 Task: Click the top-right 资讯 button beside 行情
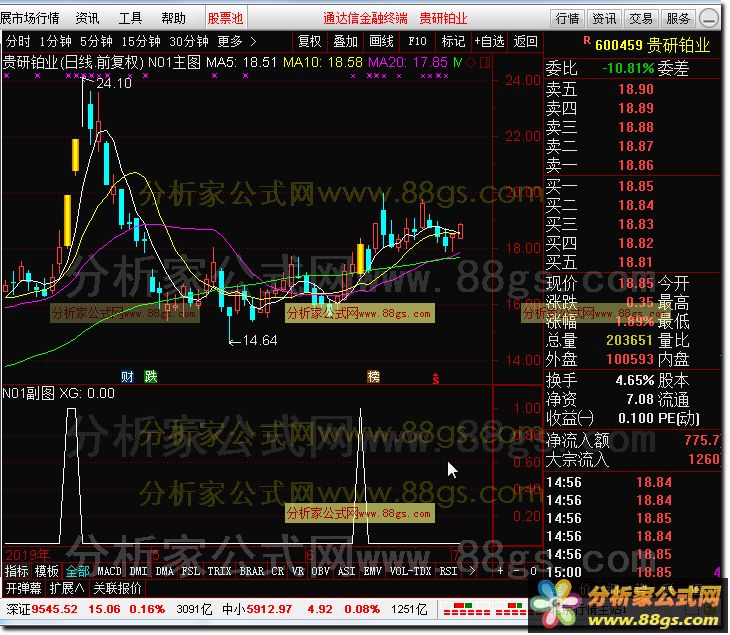pos(604,19)
